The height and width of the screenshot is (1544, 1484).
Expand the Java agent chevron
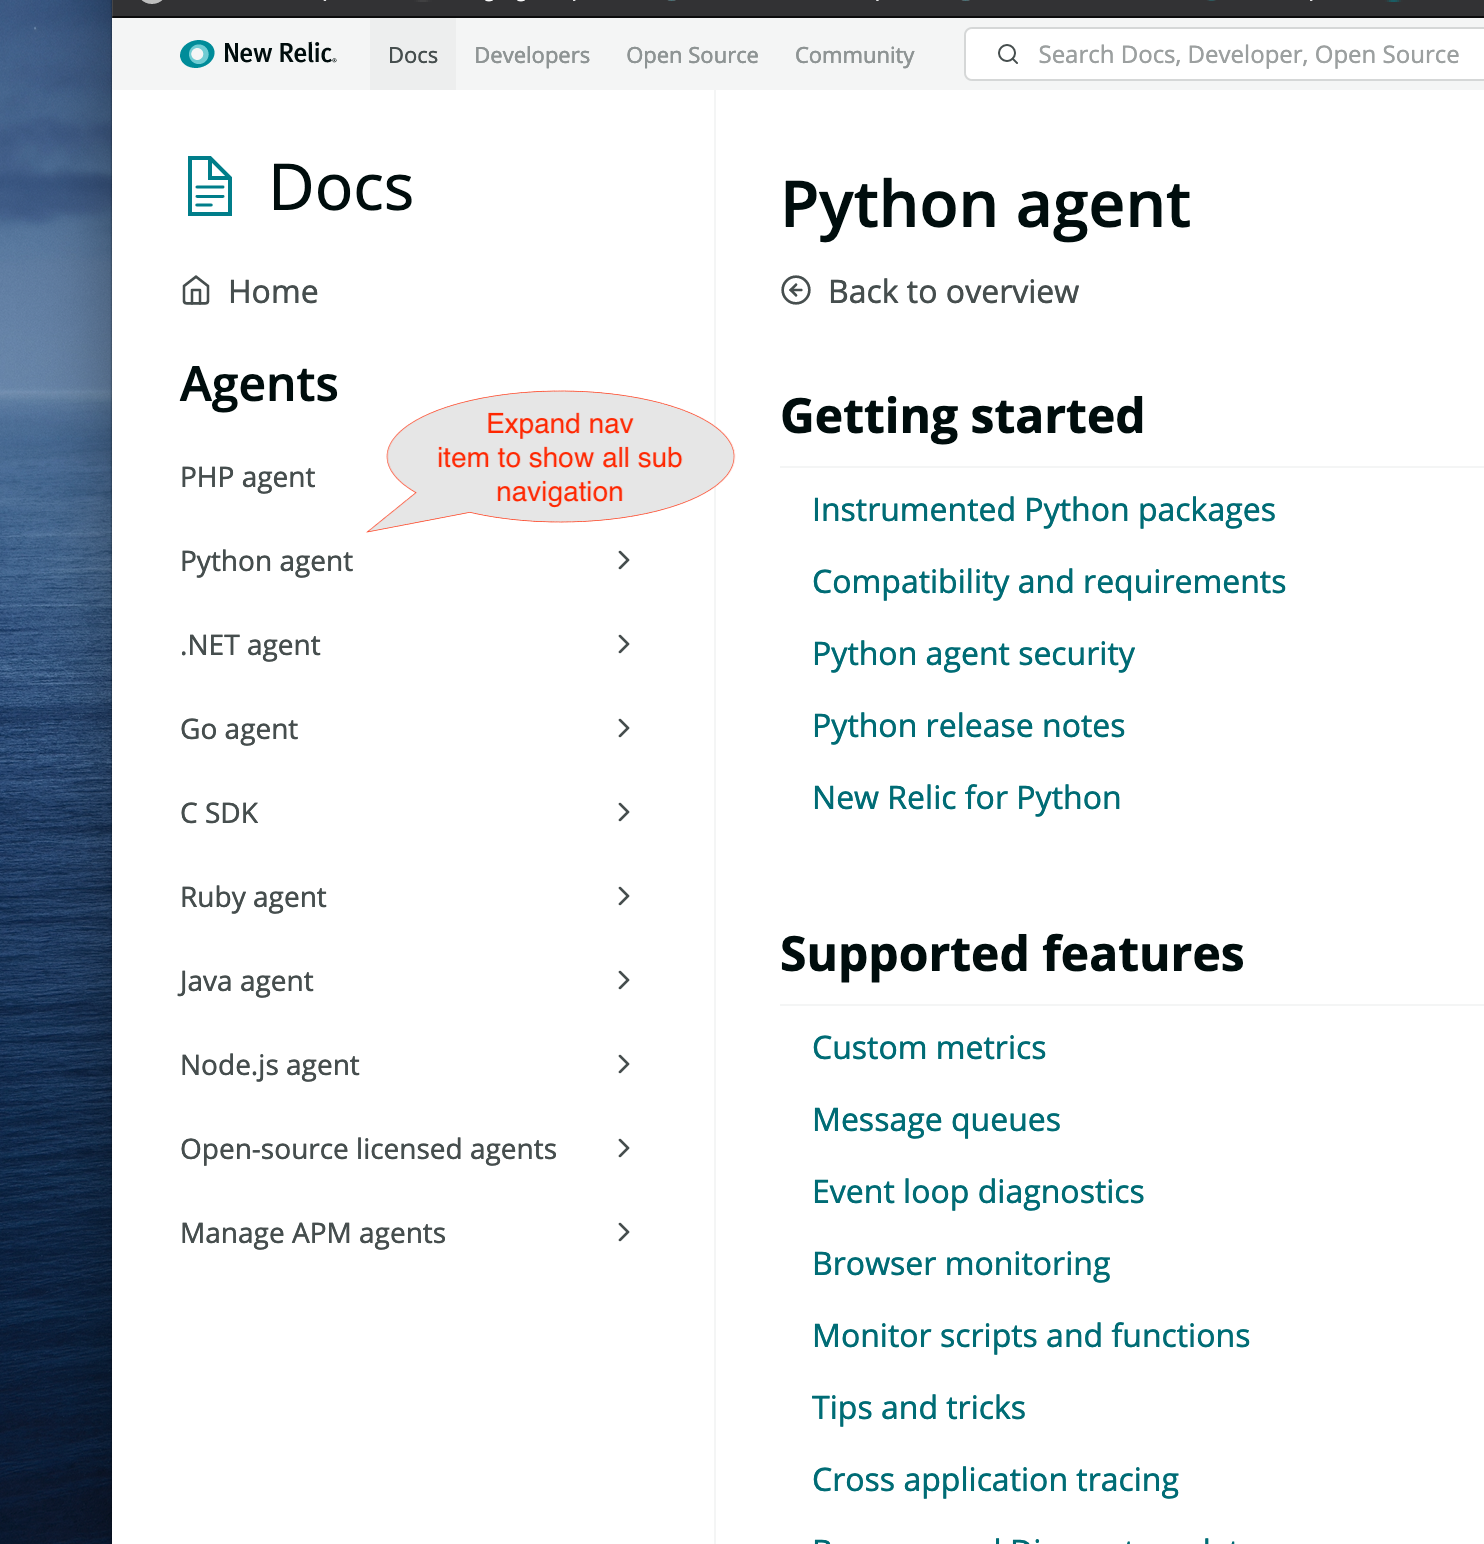pos(624,980)
